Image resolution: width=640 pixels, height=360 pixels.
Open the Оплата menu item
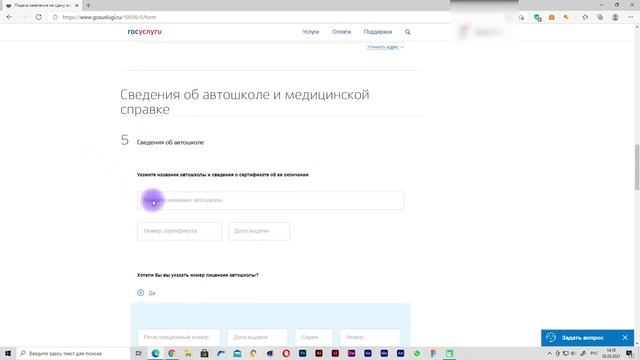pos(341,32)
